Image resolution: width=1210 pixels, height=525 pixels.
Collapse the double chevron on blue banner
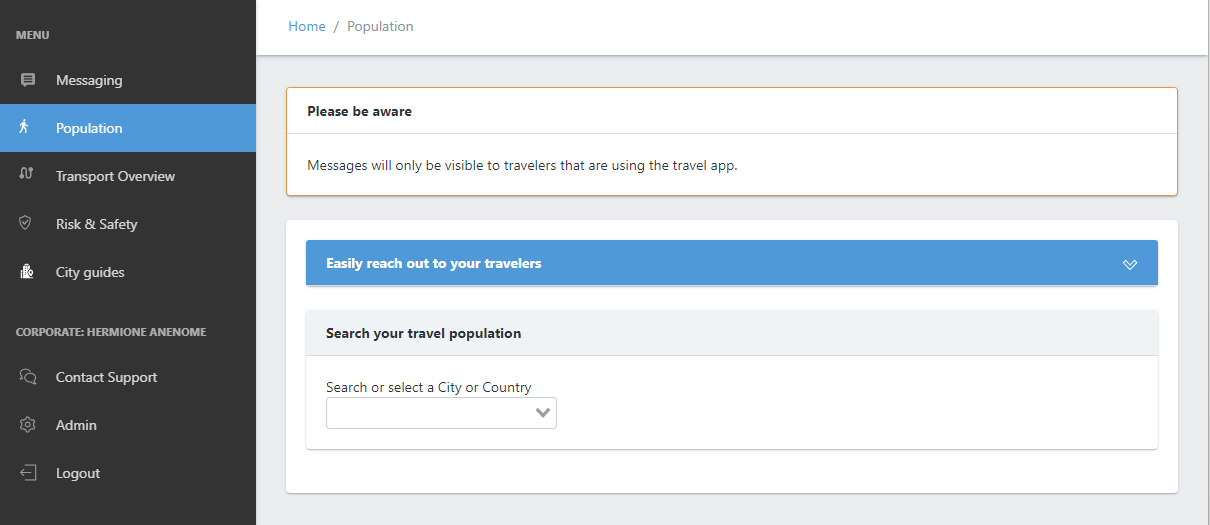point(1130,264)
